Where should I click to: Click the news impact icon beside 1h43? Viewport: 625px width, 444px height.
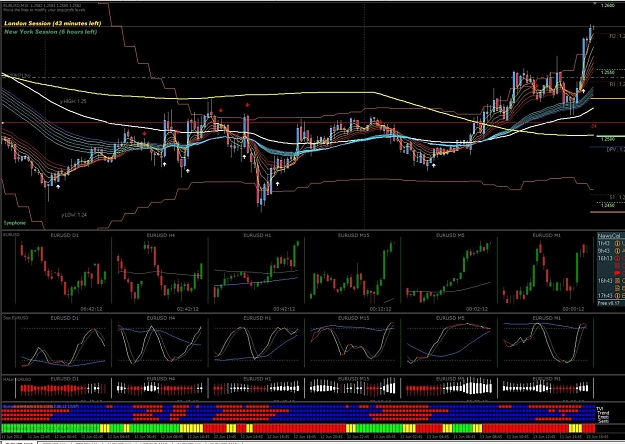tap(618, 243)
